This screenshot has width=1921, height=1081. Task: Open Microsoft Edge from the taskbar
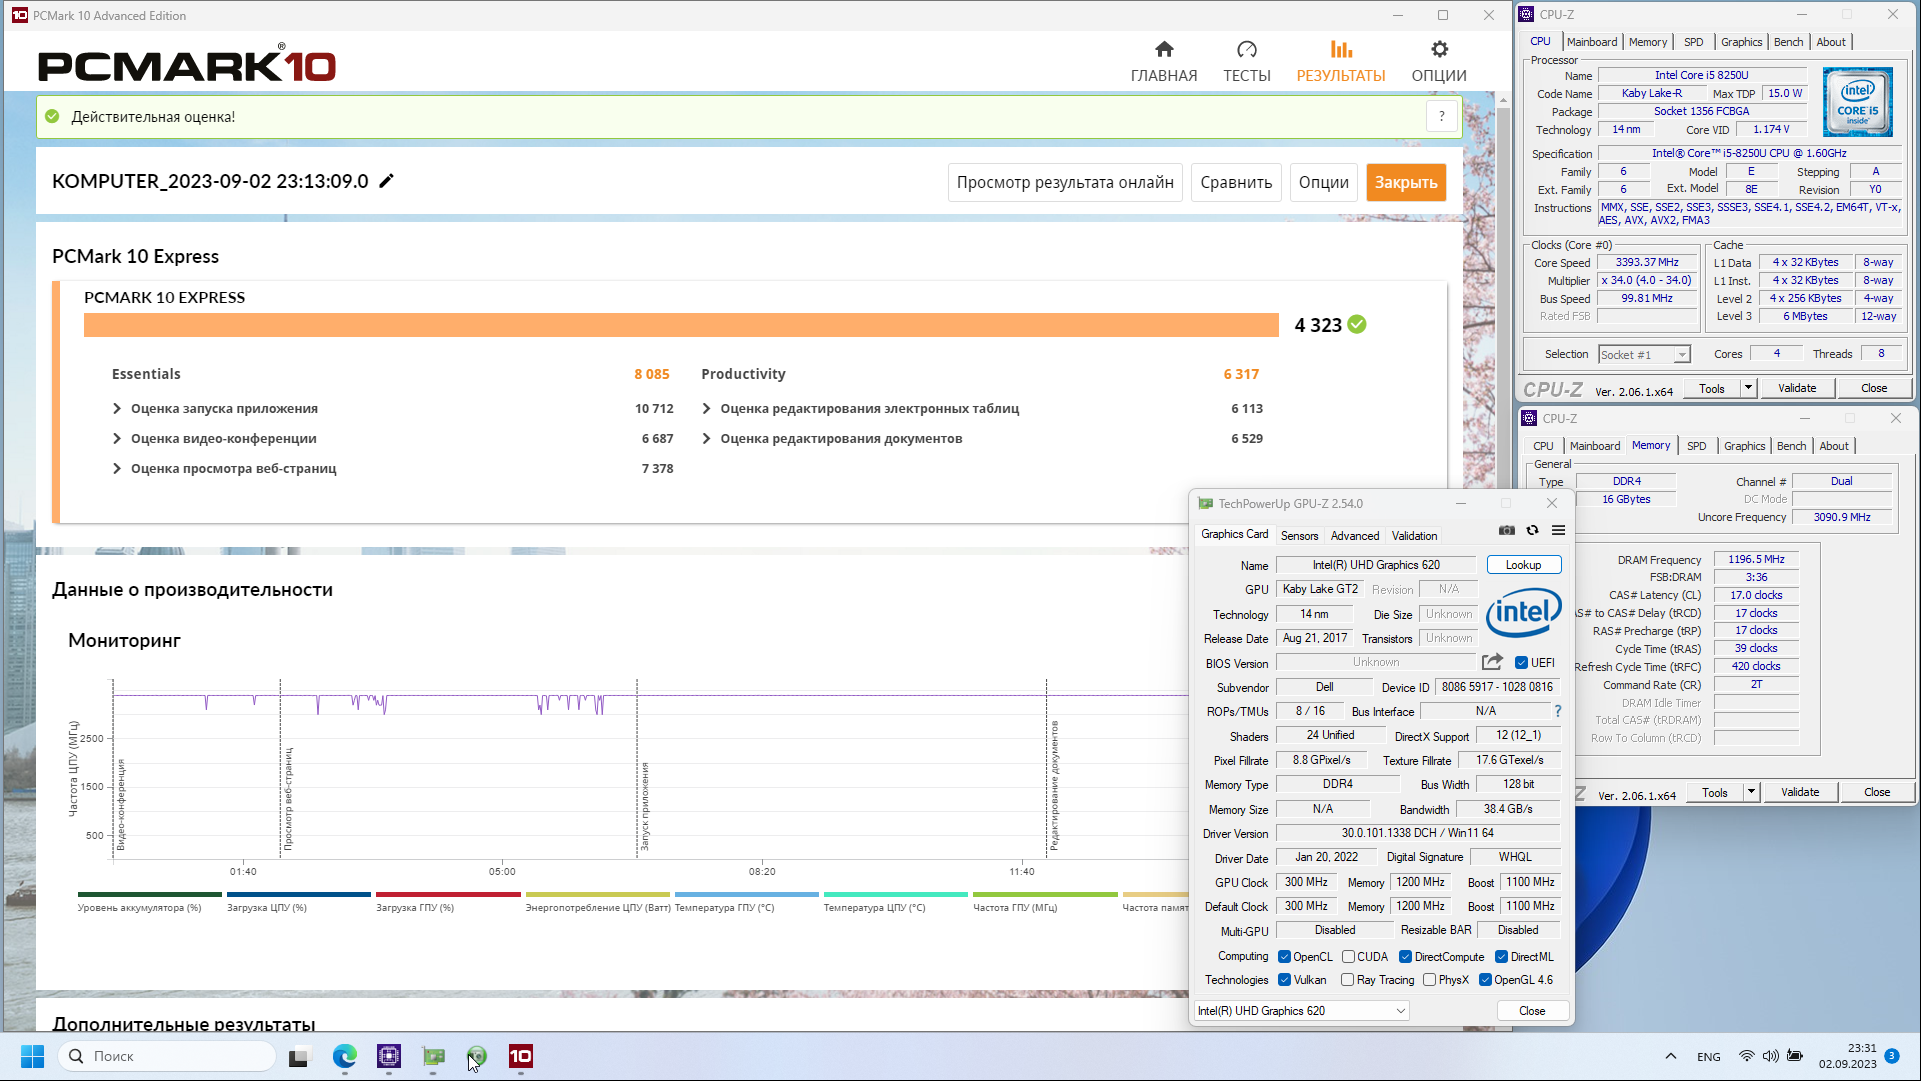(344, 1056)
